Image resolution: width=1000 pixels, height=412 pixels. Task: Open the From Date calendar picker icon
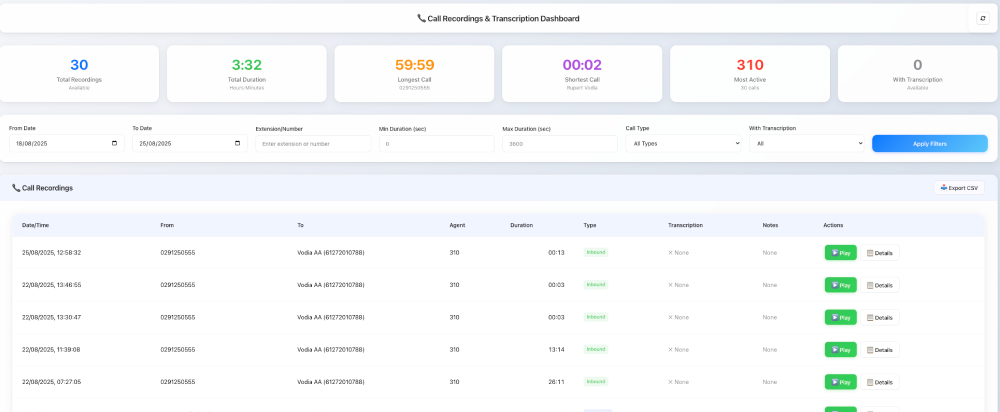coord(114,143)
